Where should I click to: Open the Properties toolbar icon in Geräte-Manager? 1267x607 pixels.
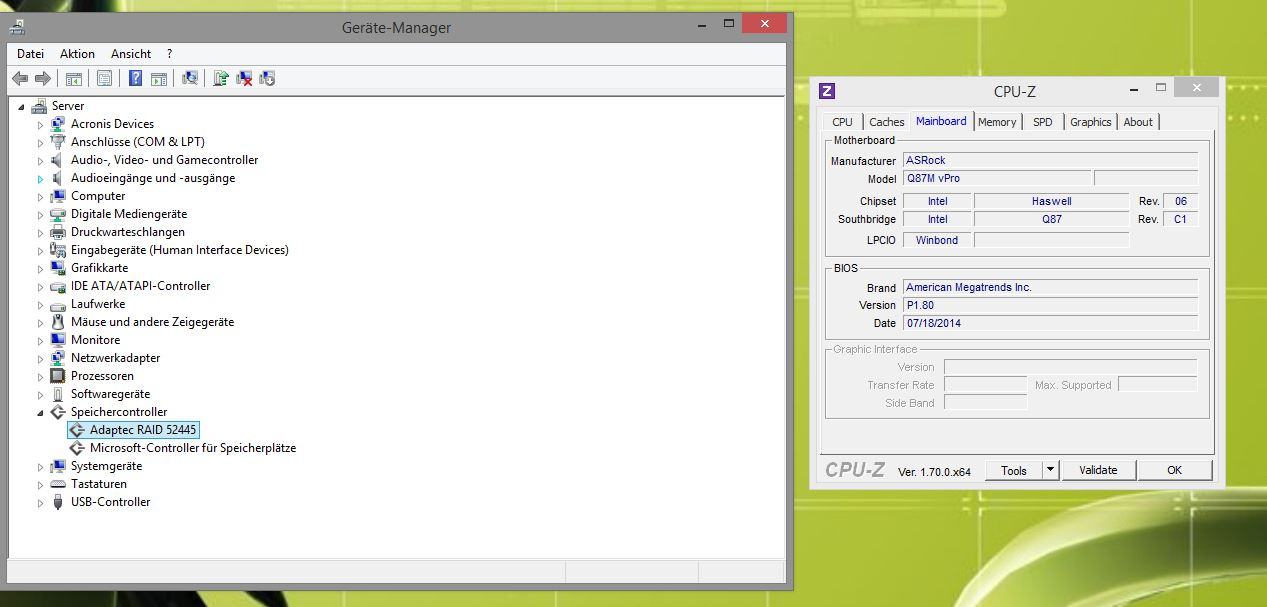[104, 78]
